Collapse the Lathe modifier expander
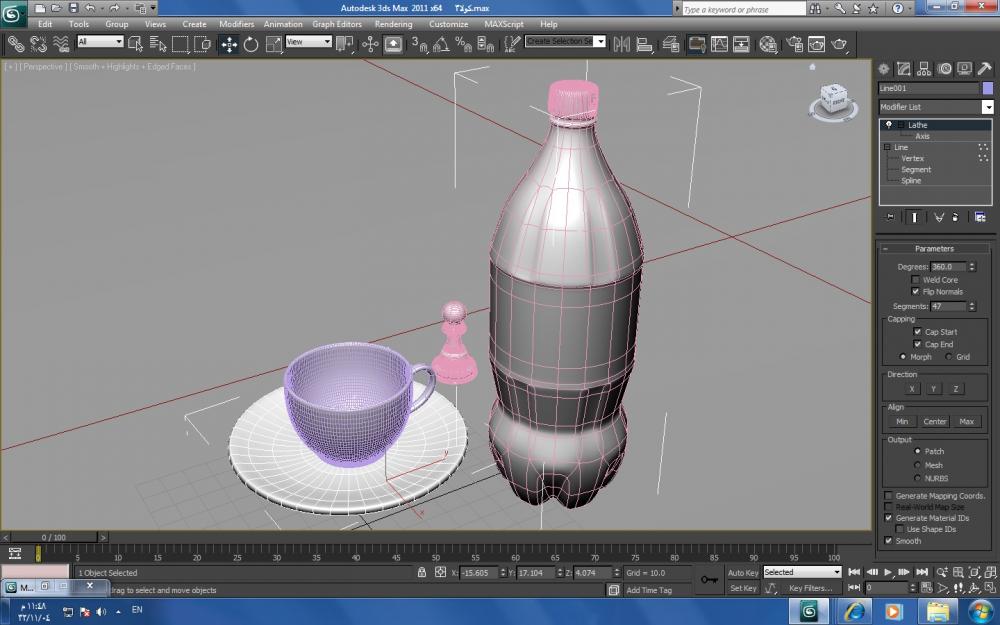Image resolution: width=1000 pixels, height=625 pixels. click(x=901, y=125)
